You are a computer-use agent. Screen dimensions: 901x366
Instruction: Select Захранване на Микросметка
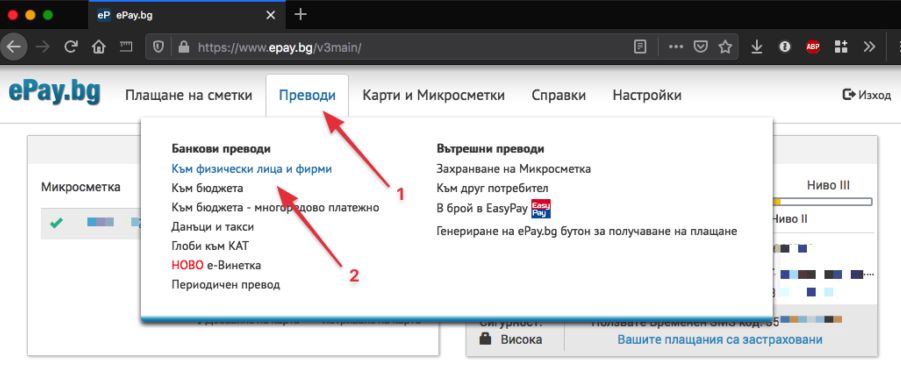point(514,169)
